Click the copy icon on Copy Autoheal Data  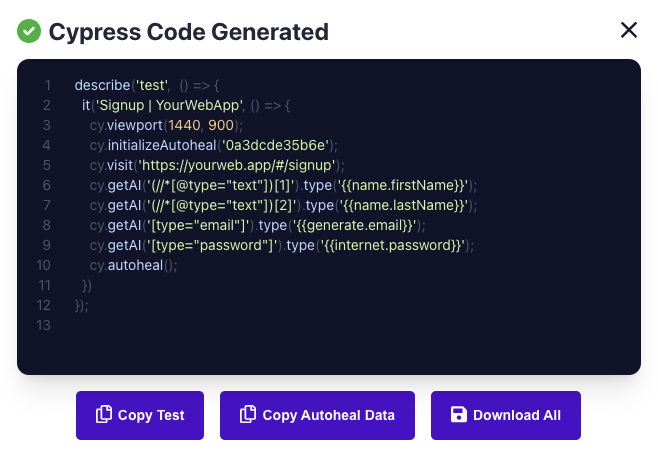[247, 415]
